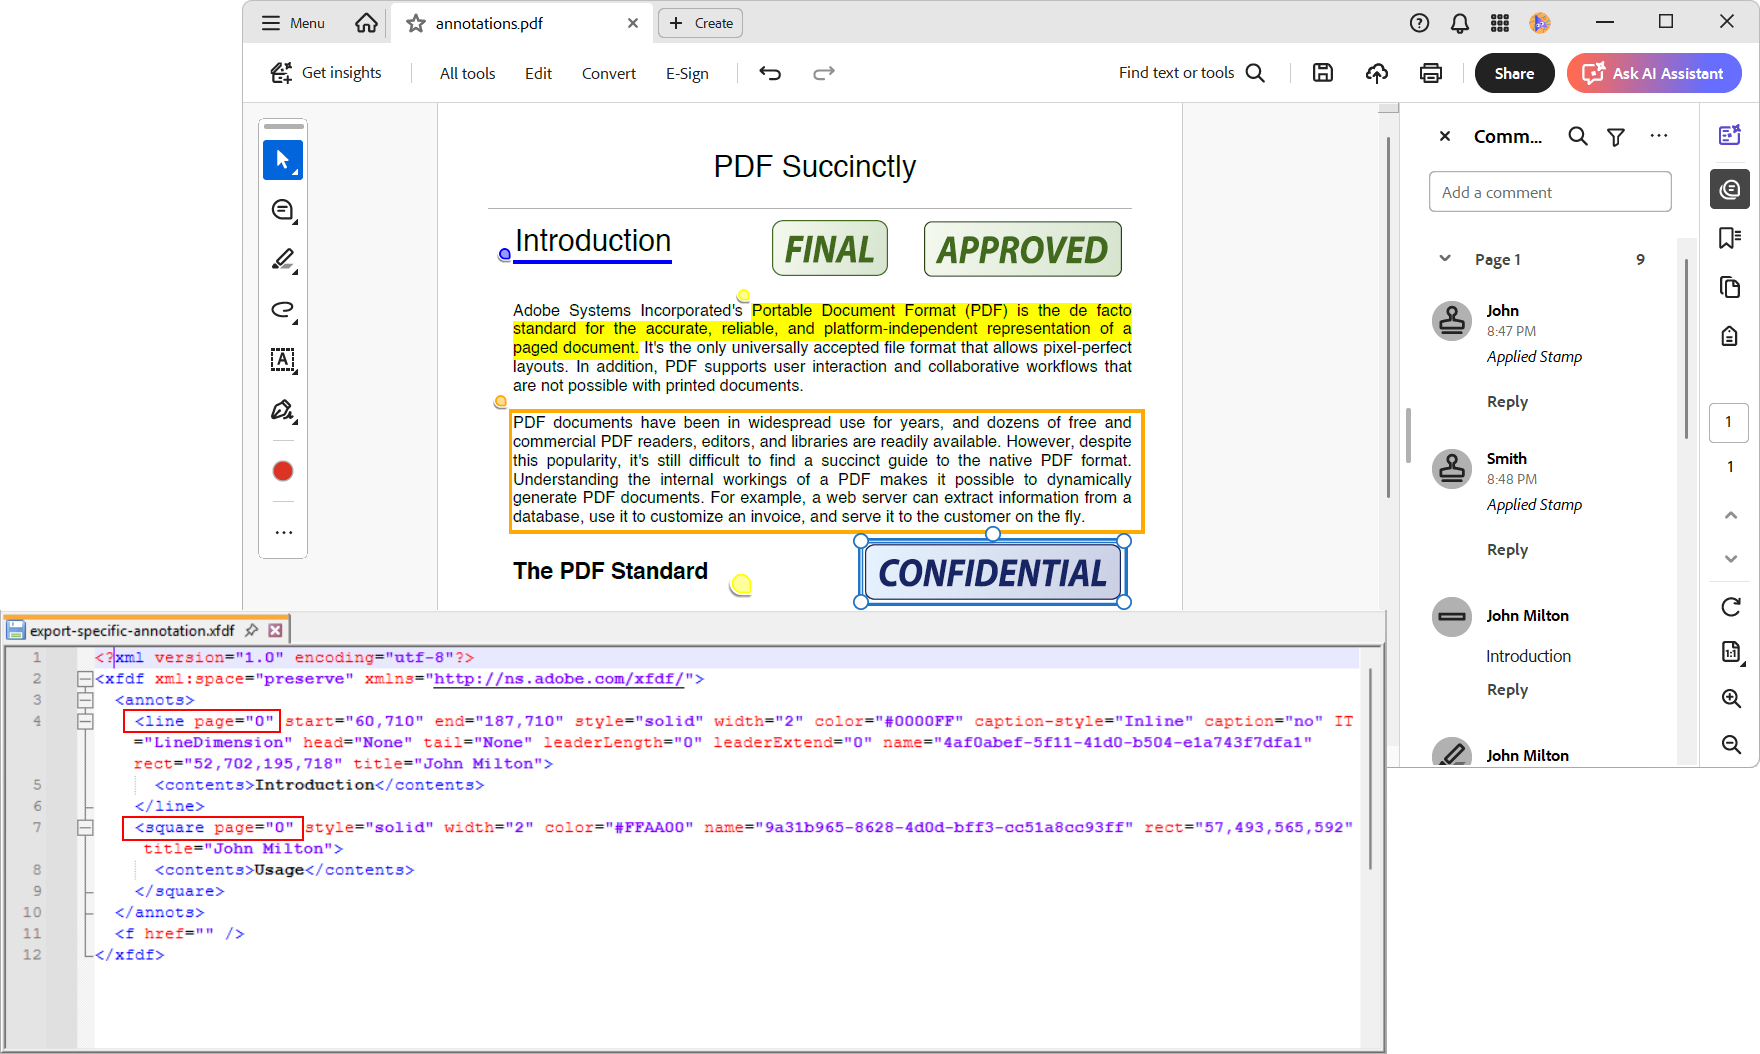1760x1054 pixels.
Task: Zoom in on the document with the magnifier
Action: pyautogui.click(x=1731, y=699)
